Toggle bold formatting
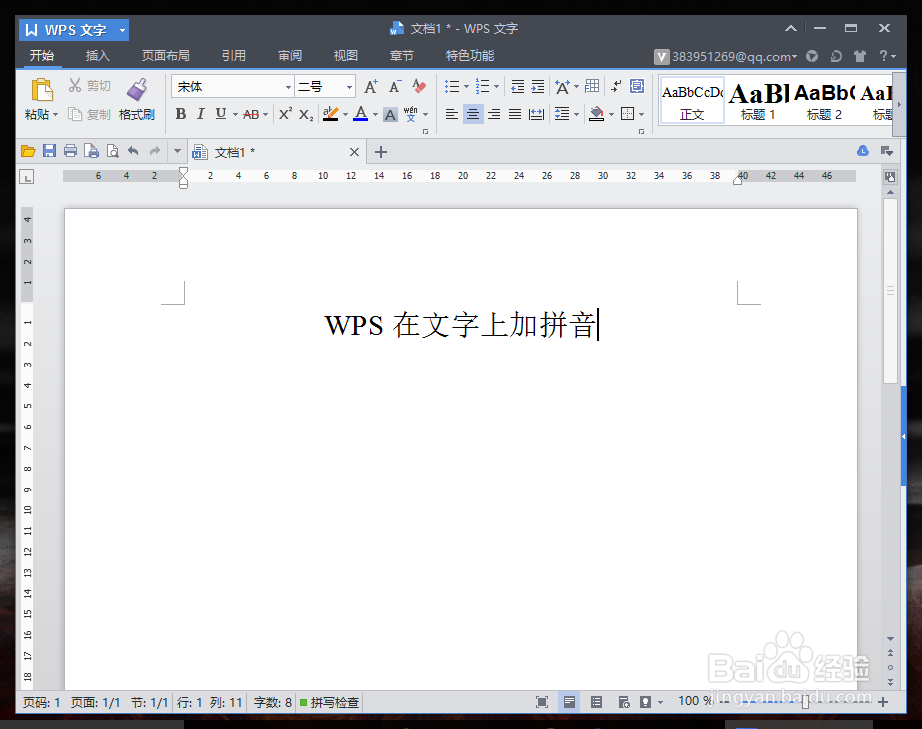The width and height of the screenshot is (922, 729). coord(181,114)
